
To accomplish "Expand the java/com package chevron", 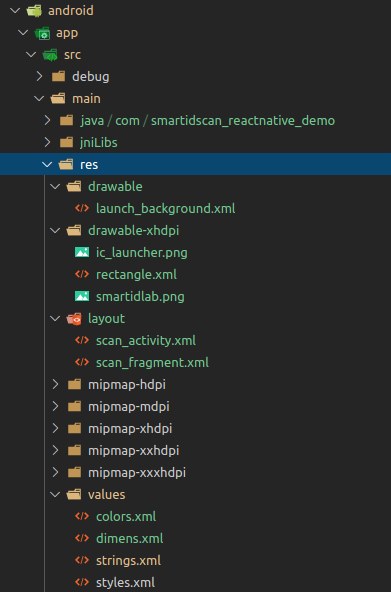I will pyautogui.click(x=47, y=121).
